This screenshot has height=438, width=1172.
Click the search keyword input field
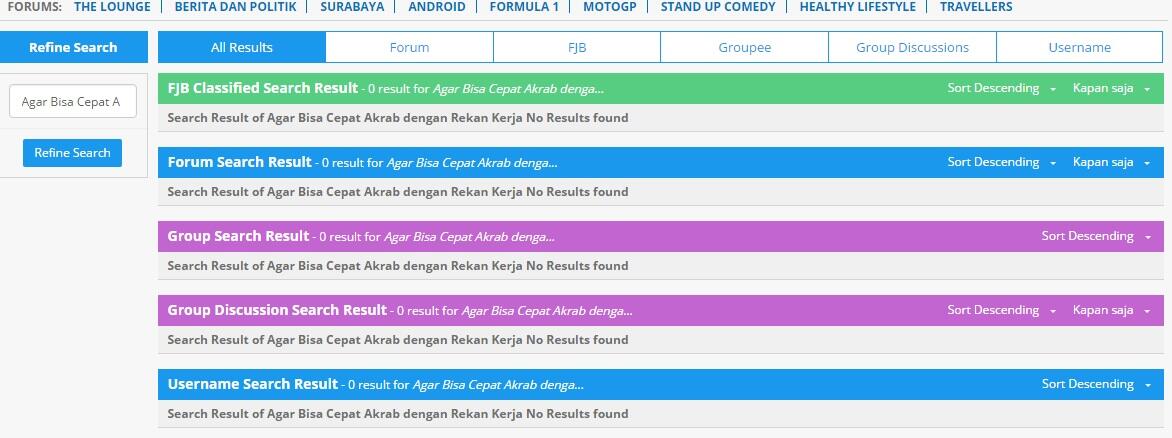(x=73, y=102)
